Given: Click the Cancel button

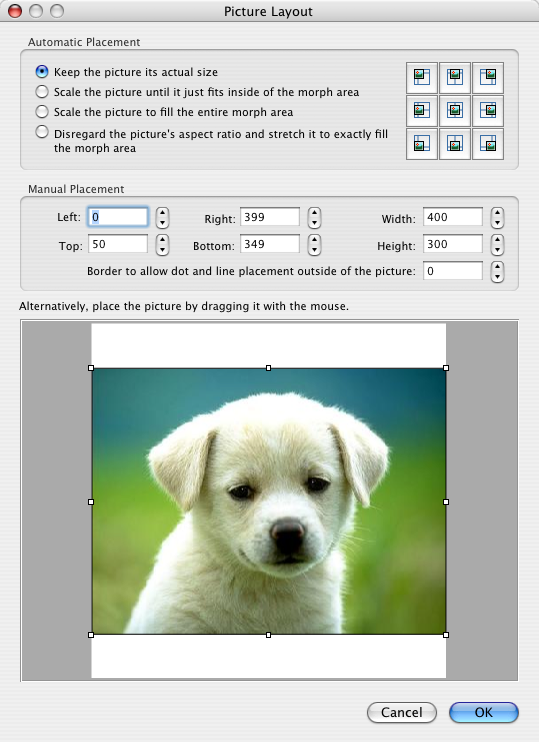Looking at the screenshot, I should [x=402, y=712].
